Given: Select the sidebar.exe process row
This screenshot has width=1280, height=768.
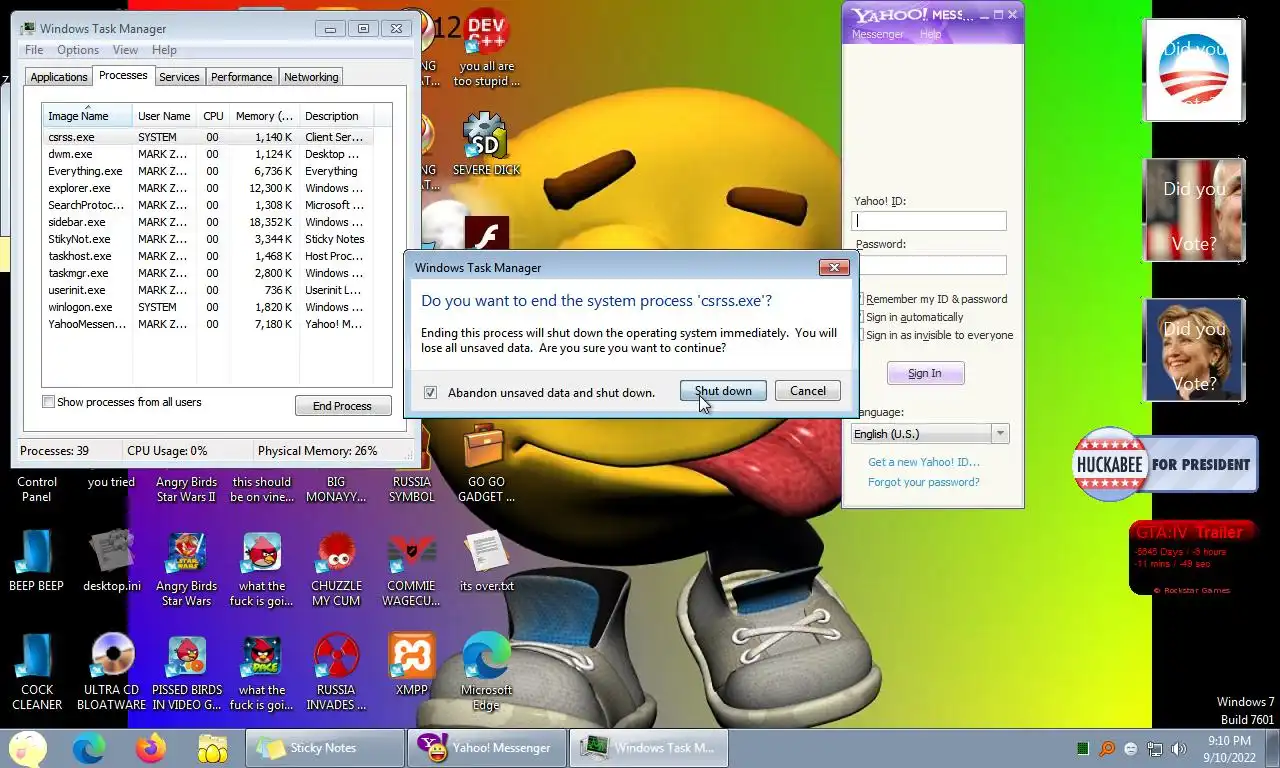Looking at the screenshot, I should click(x=208, y=222).
